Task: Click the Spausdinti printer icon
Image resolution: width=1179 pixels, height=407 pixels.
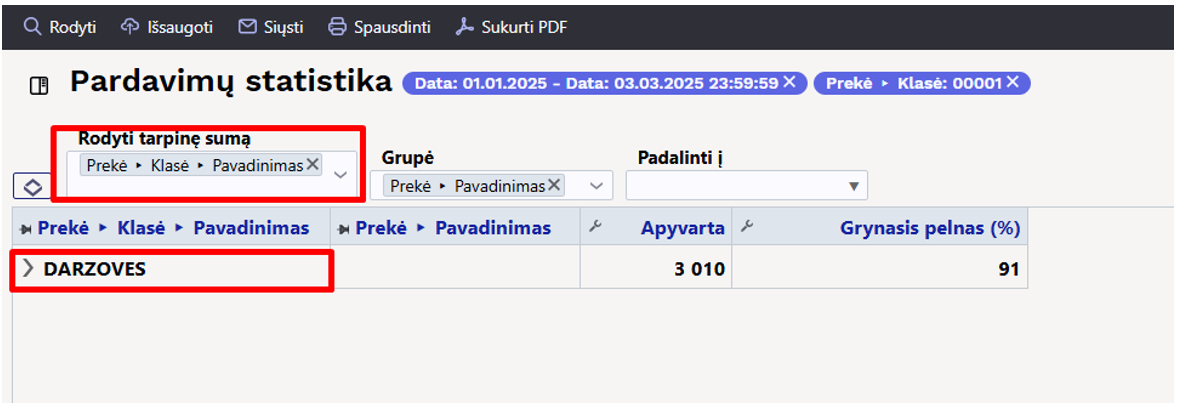Action: [x=337, y=27]
